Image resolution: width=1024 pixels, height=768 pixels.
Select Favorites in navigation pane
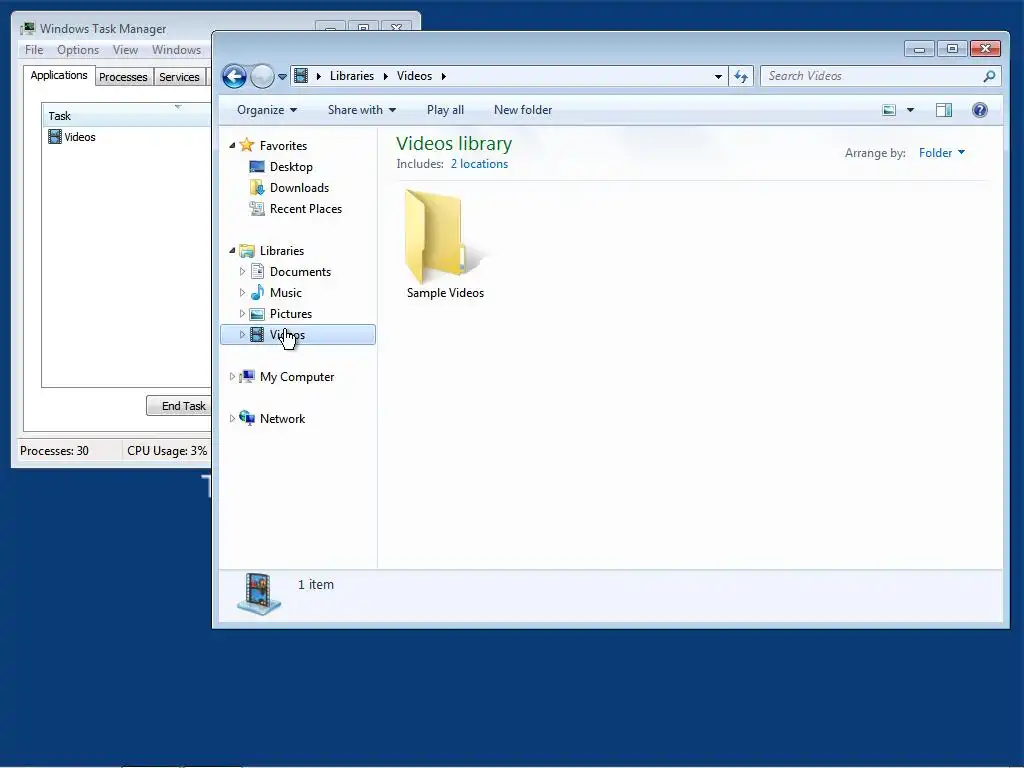(x=283, y=146)
